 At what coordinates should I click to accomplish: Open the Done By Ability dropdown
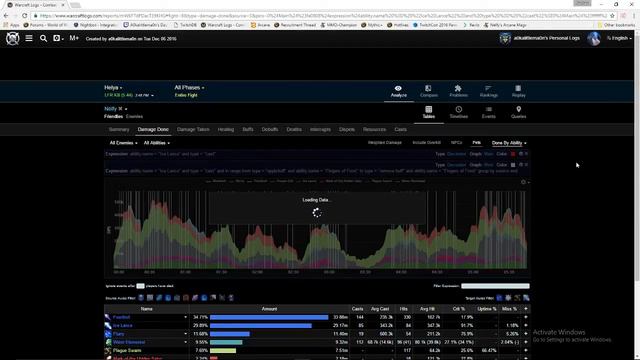(x=509, y=143)
